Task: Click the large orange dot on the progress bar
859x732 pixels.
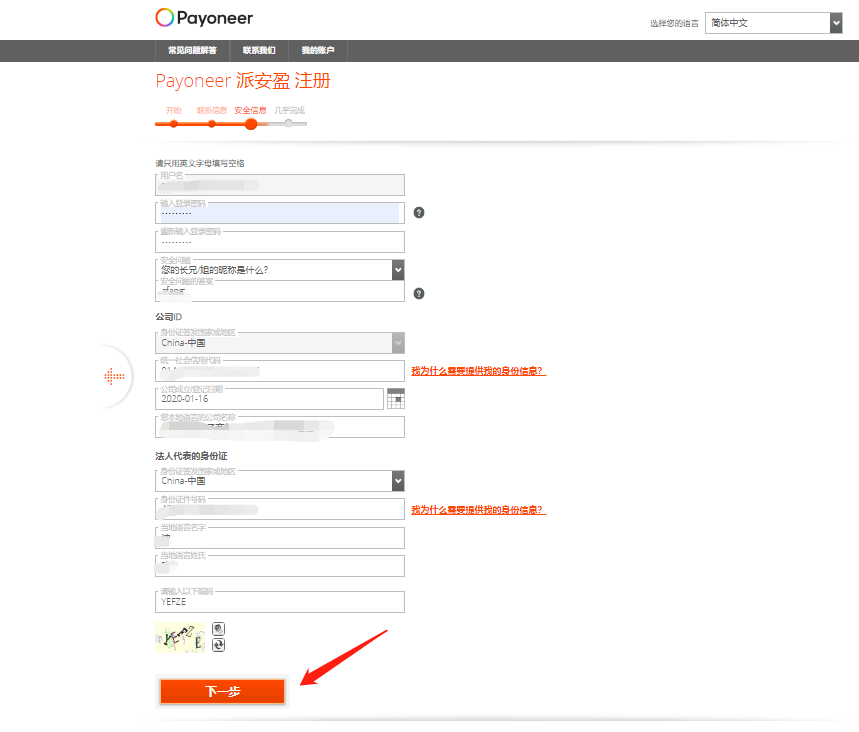Action: (251, 124)
